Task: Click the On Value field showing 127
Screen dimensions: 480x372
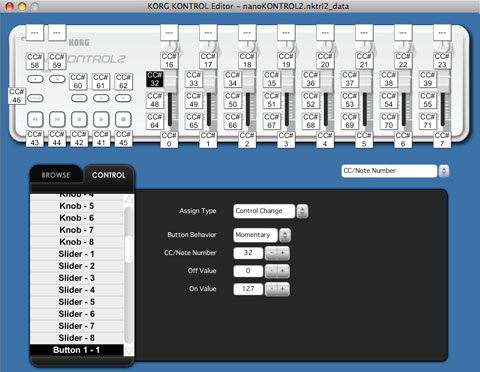Action: pos(248,289)
